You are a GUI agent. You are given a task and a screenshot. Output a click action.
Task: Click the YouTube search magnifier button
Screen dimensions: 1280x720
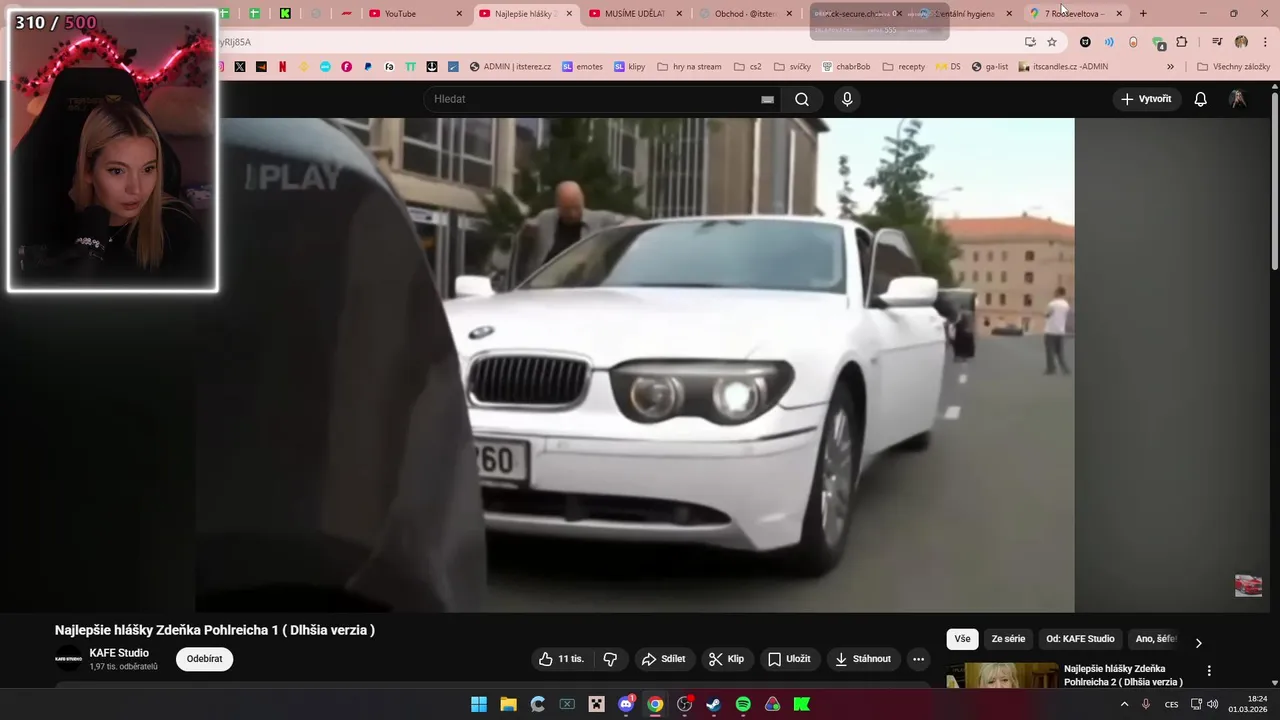[802, 99]
